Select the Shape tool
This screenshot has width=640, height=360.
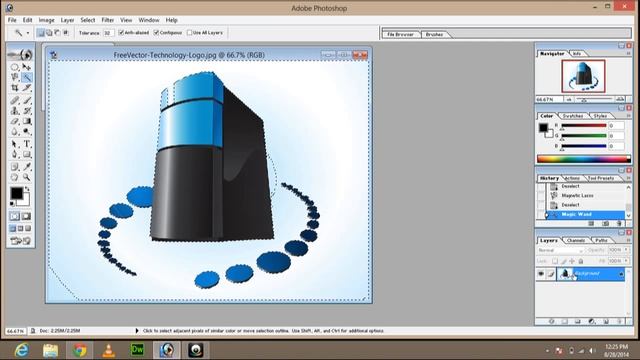[x=27, y=155]
